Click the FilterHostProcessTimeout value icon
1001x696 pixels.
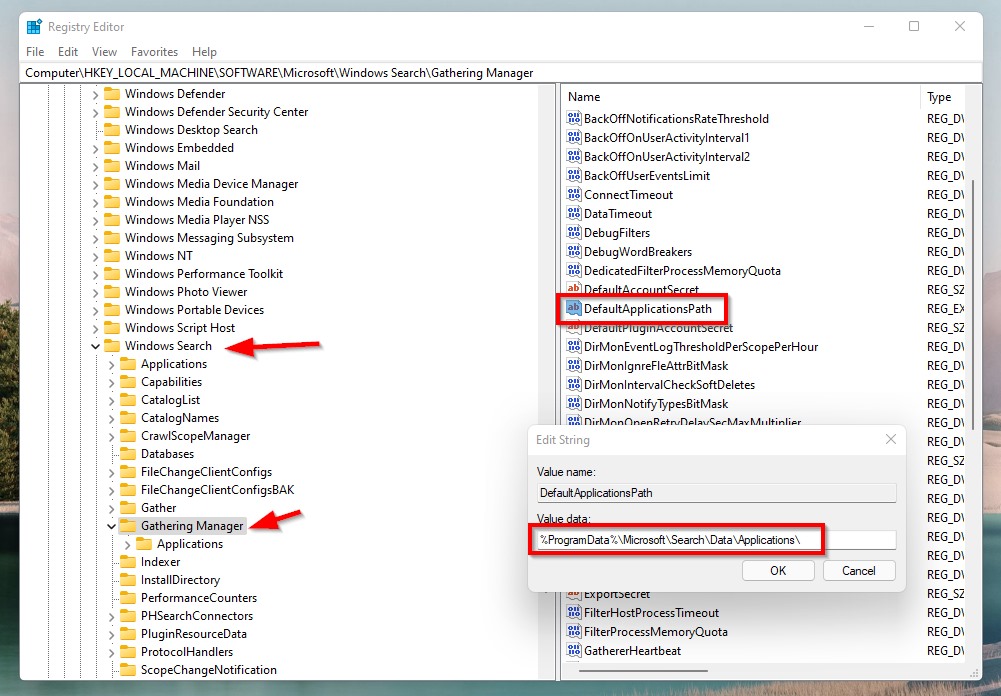point(574,612)
